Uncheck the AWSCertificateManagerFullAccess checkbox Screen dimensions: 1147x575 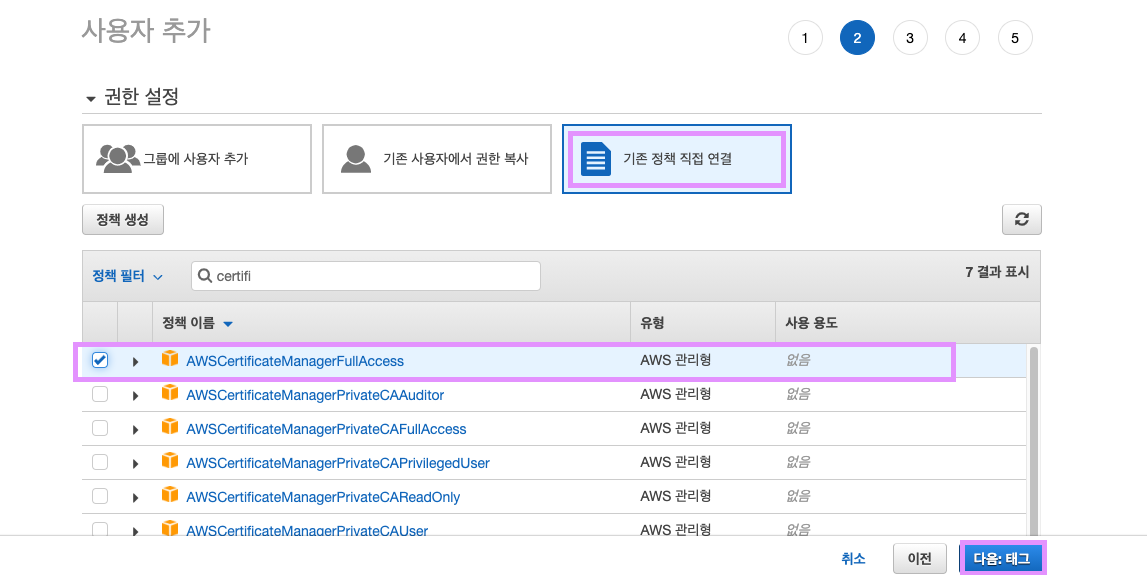pyautogui.click(x=100, y=360)
